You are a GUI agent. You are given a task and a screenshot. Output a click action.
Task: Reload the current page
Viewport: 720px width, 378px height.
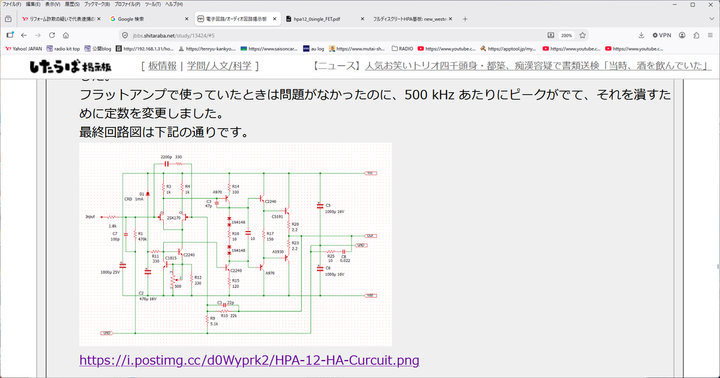pyautogui.click(x=52, y=35)
